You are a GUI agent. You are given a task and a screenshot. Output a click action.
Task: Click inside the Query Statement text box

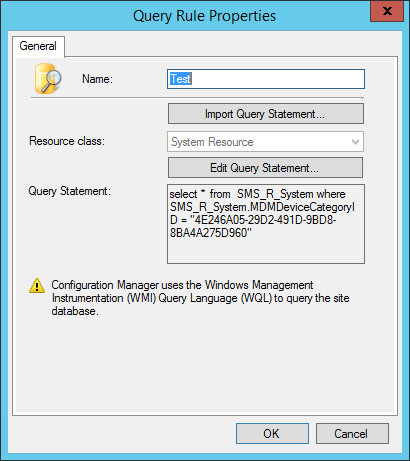(x=266, y=224)
